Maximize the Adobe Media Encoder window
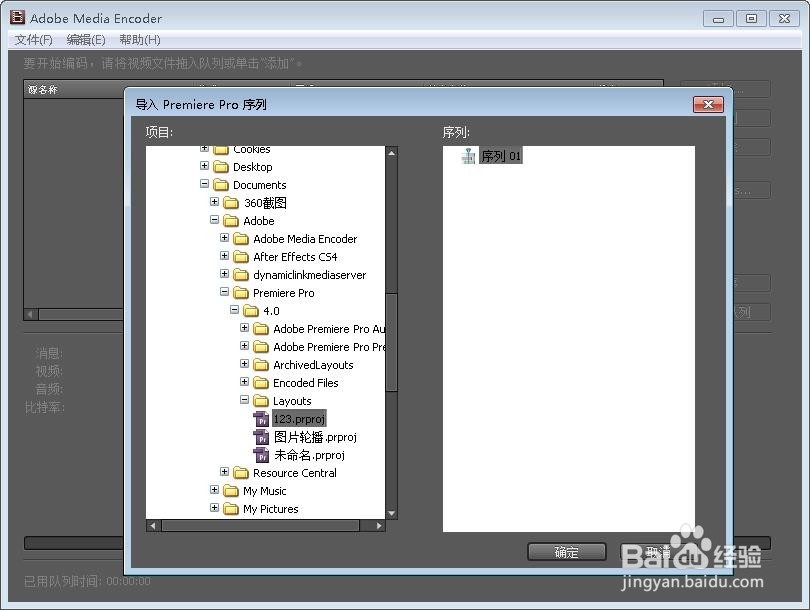The height and width of the screenshot is (610, 810). tap(751, 19)
